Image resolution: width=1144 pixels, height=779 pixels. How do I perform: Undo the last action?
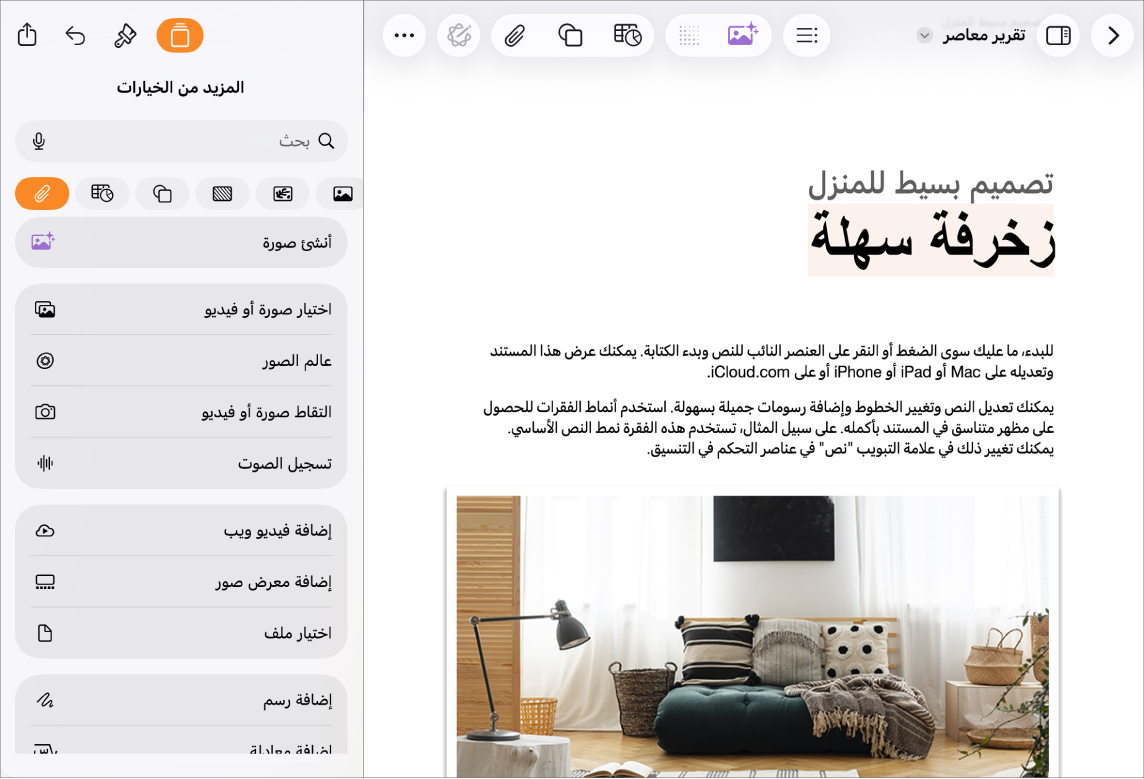point(75,35)
